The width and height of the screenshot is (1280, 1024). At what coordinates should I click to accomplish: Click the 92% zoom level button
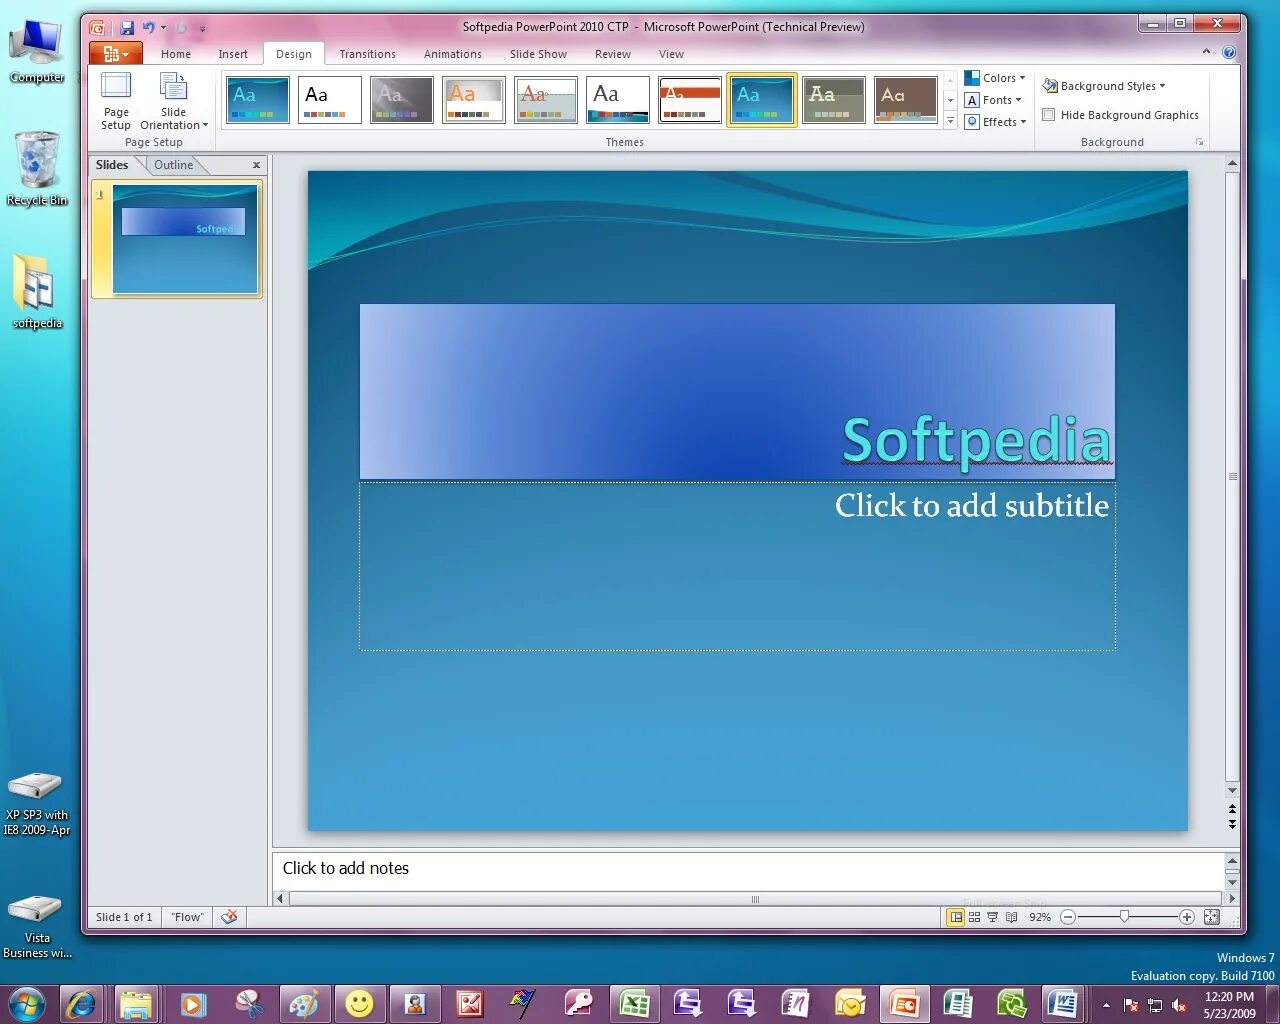pyautogui.click(x=1040, y=917)
